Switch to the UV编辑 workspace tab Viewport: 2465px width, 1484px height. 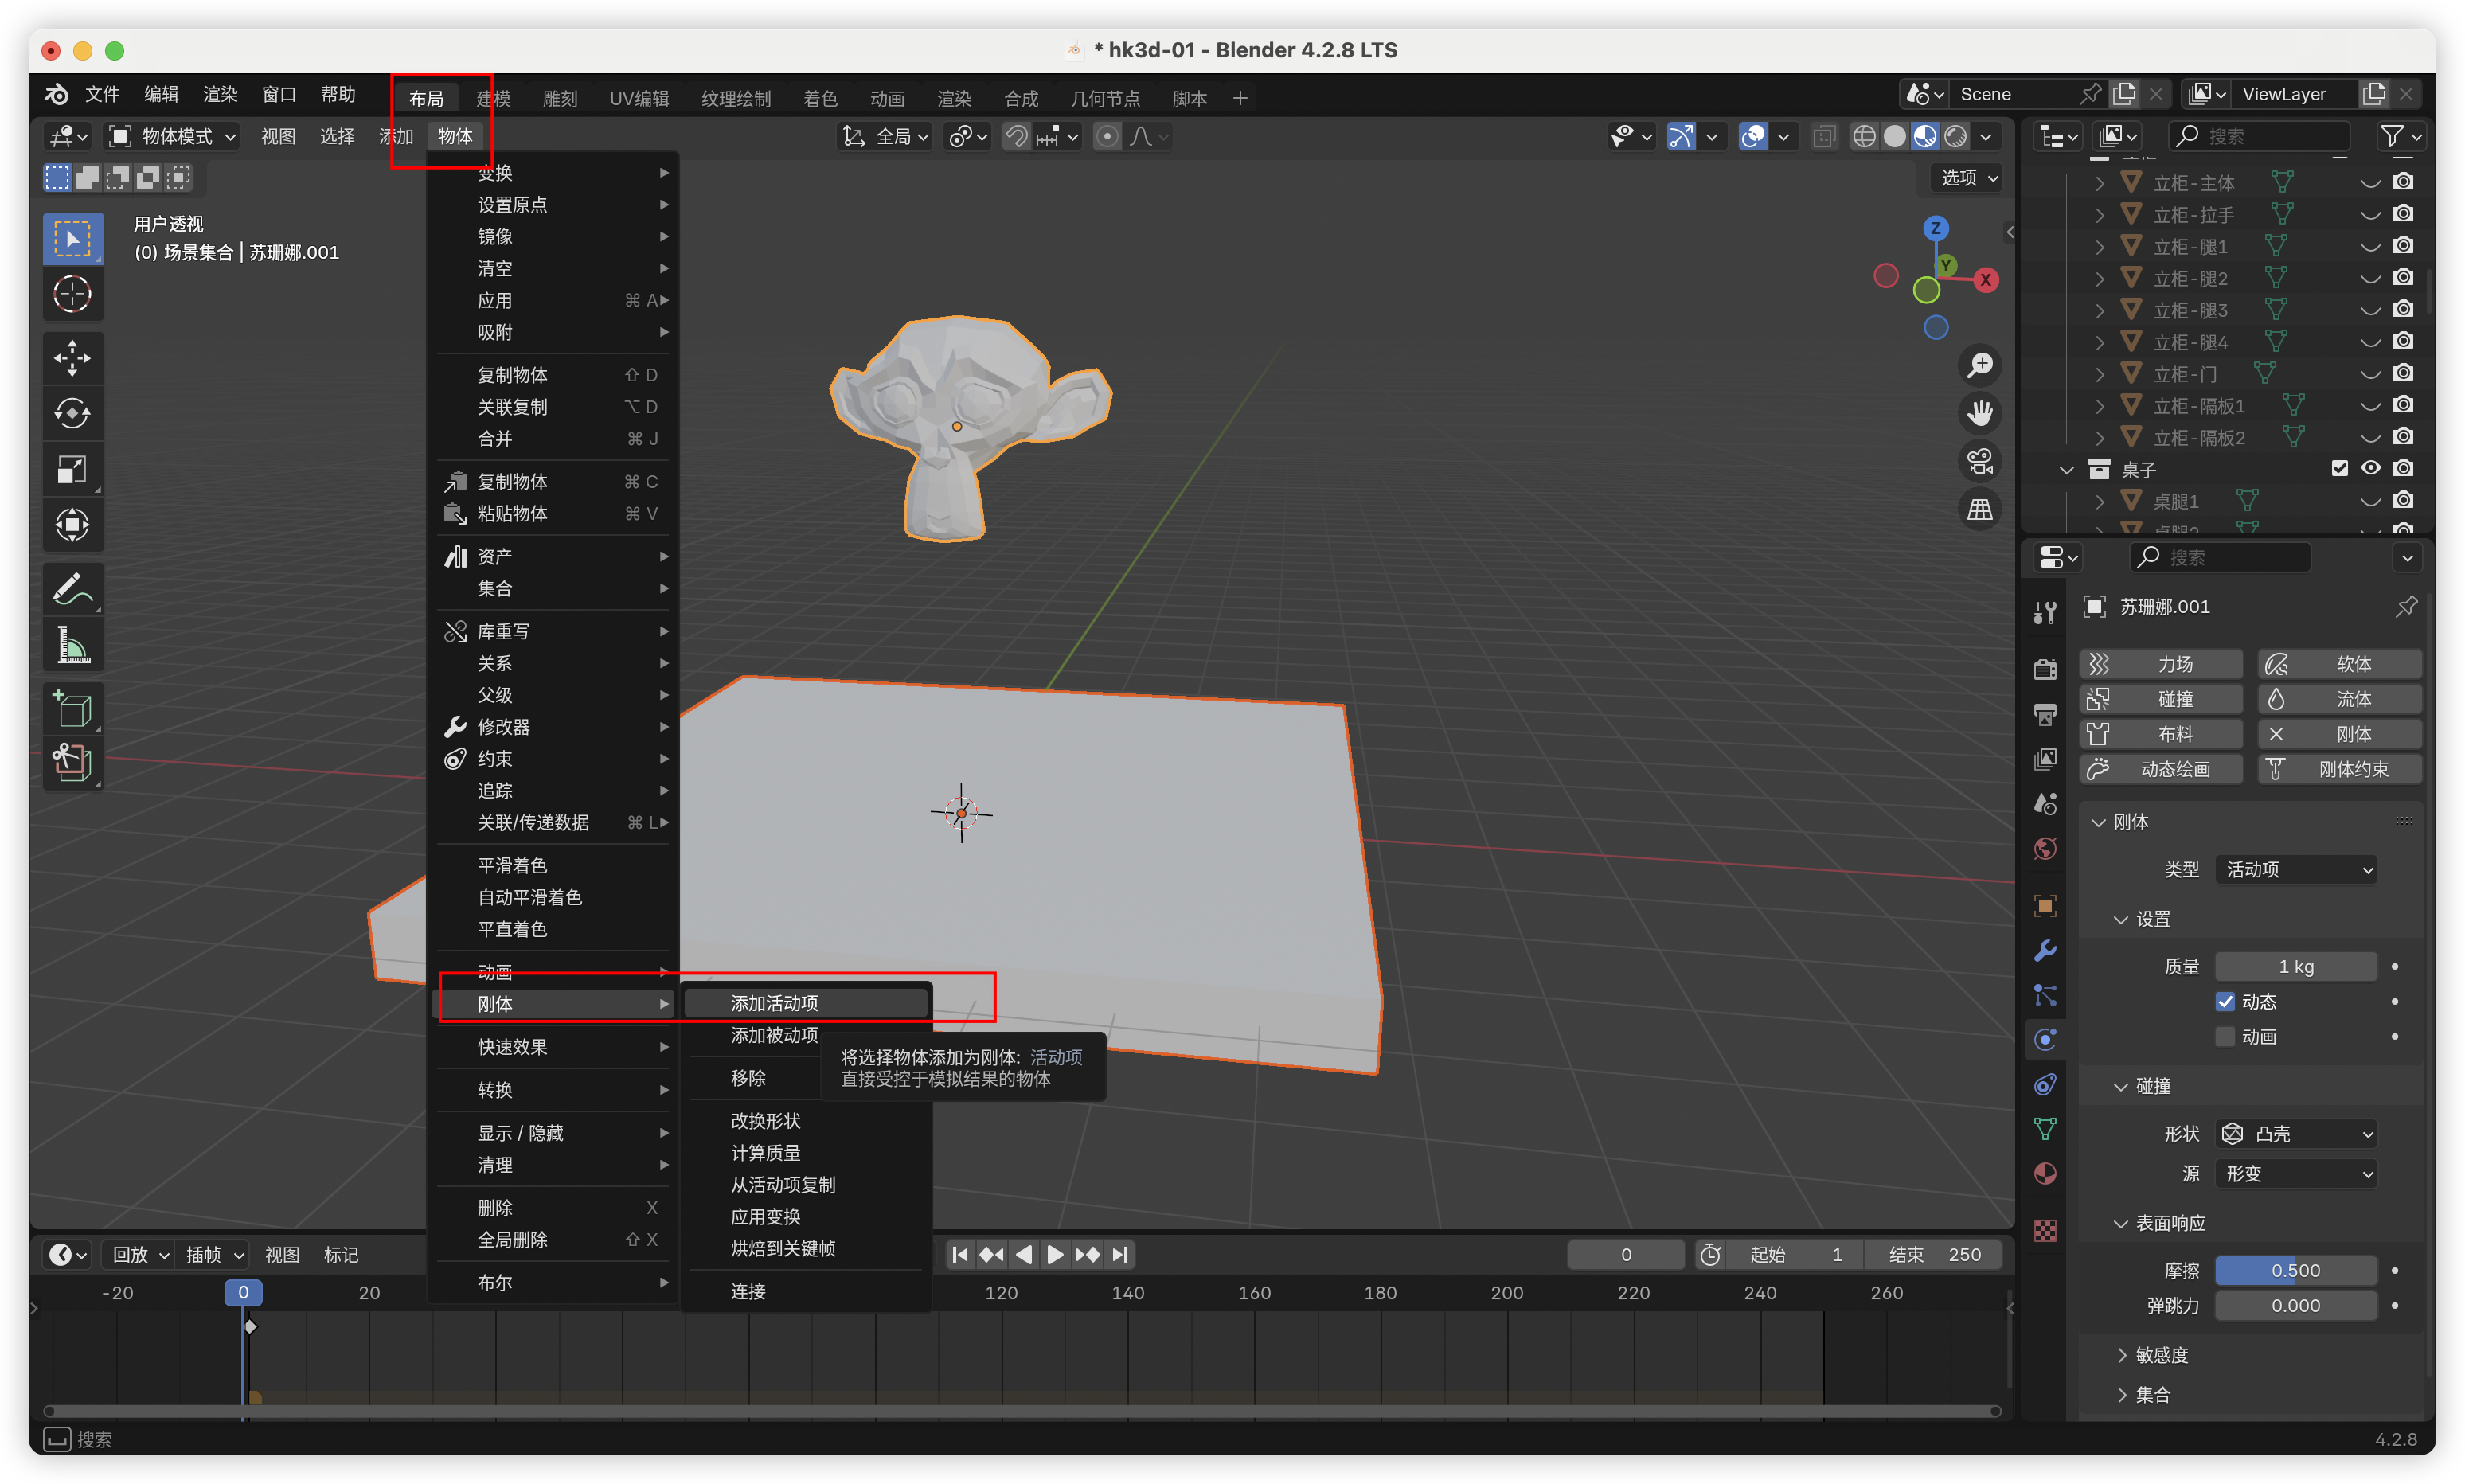point(639,98)
